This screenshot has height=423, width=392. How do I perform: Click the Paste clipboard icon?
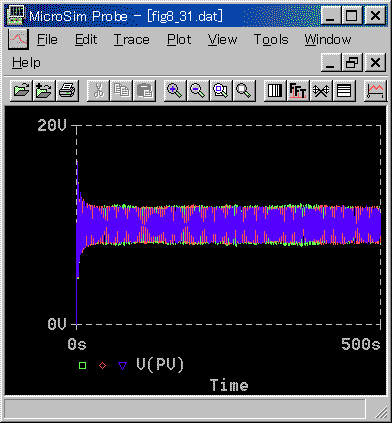144,90
